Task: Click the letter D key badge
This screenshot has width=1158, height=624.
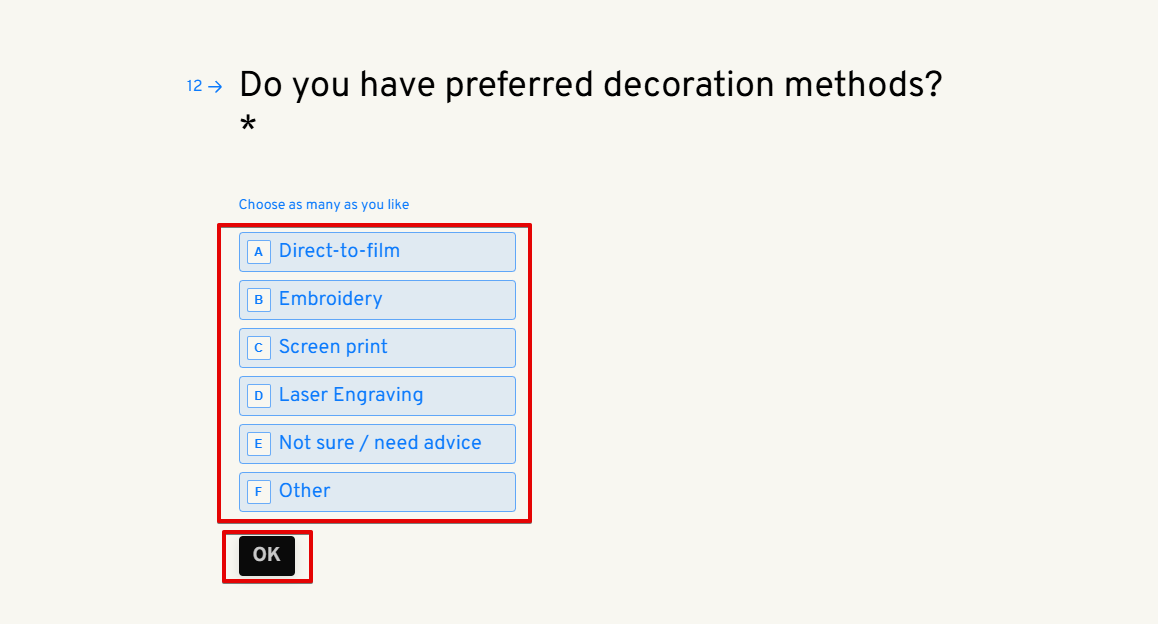Action: click(x=259, y=396)
